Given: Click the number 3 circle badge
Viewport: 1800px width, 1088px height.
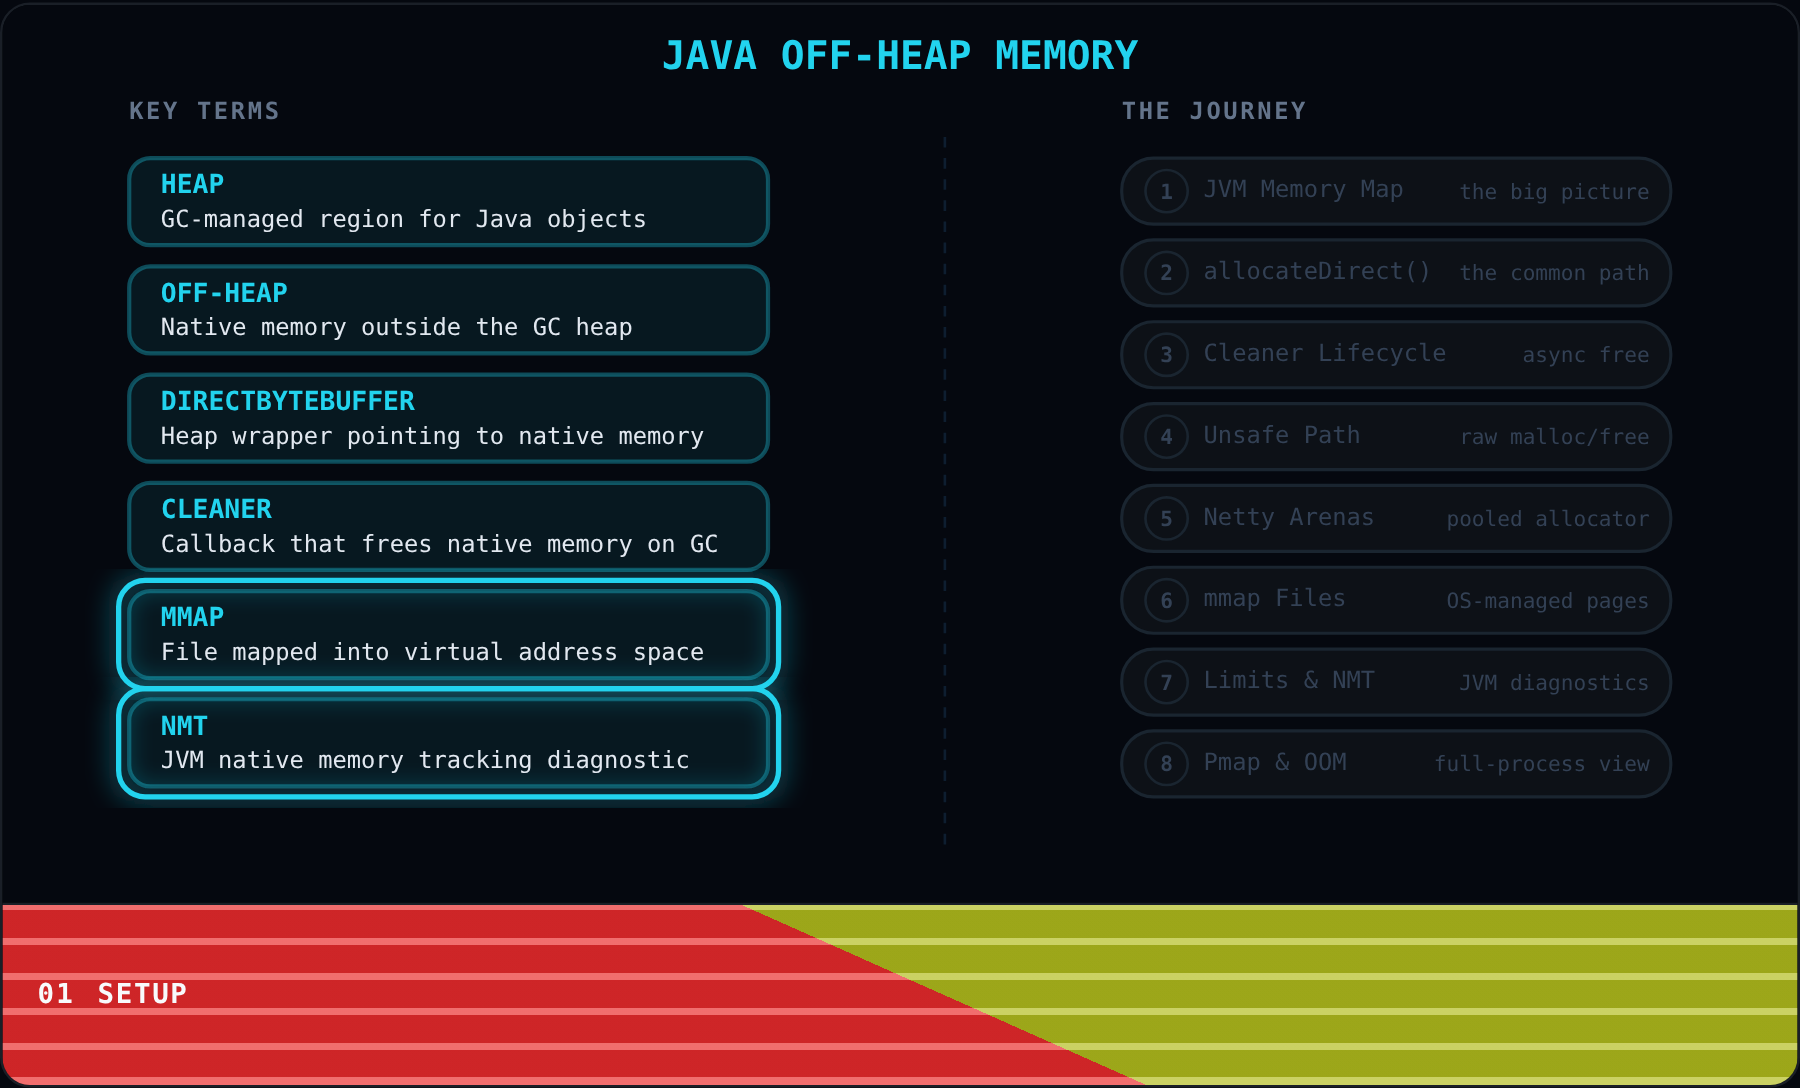Looking at the screenshot, I should click(1166, 355).
